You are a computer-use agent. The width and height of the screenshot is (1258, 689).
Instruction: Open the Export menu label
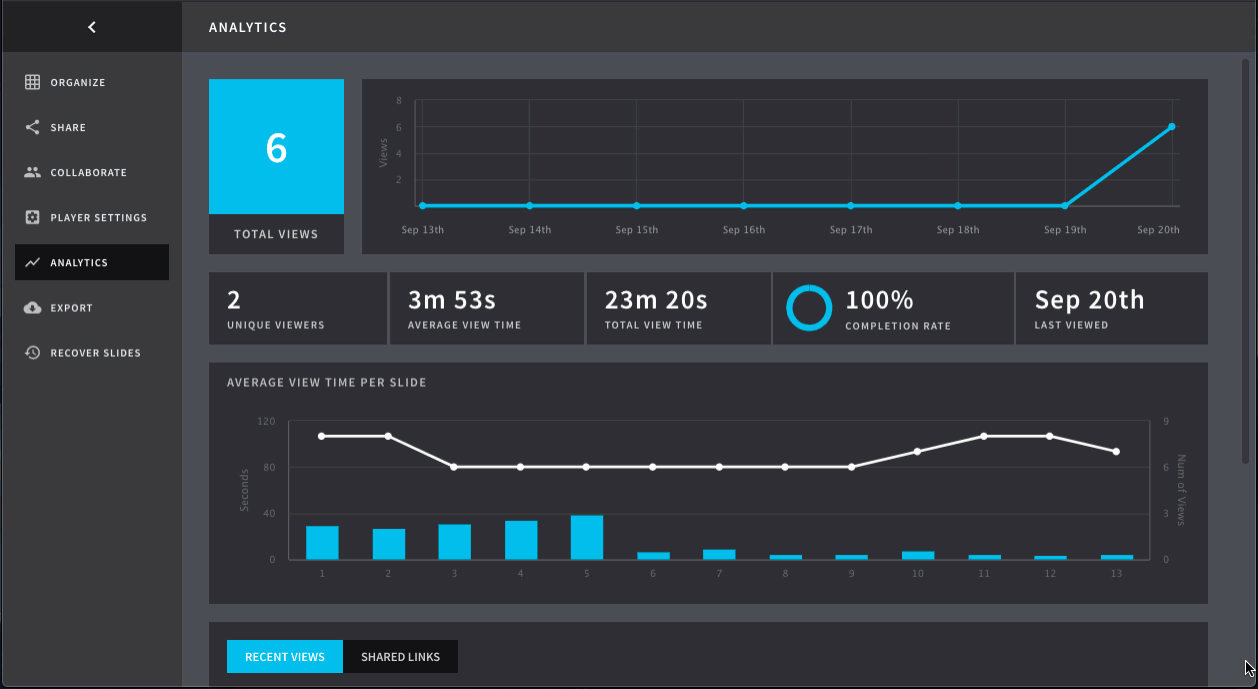[72, 308]
